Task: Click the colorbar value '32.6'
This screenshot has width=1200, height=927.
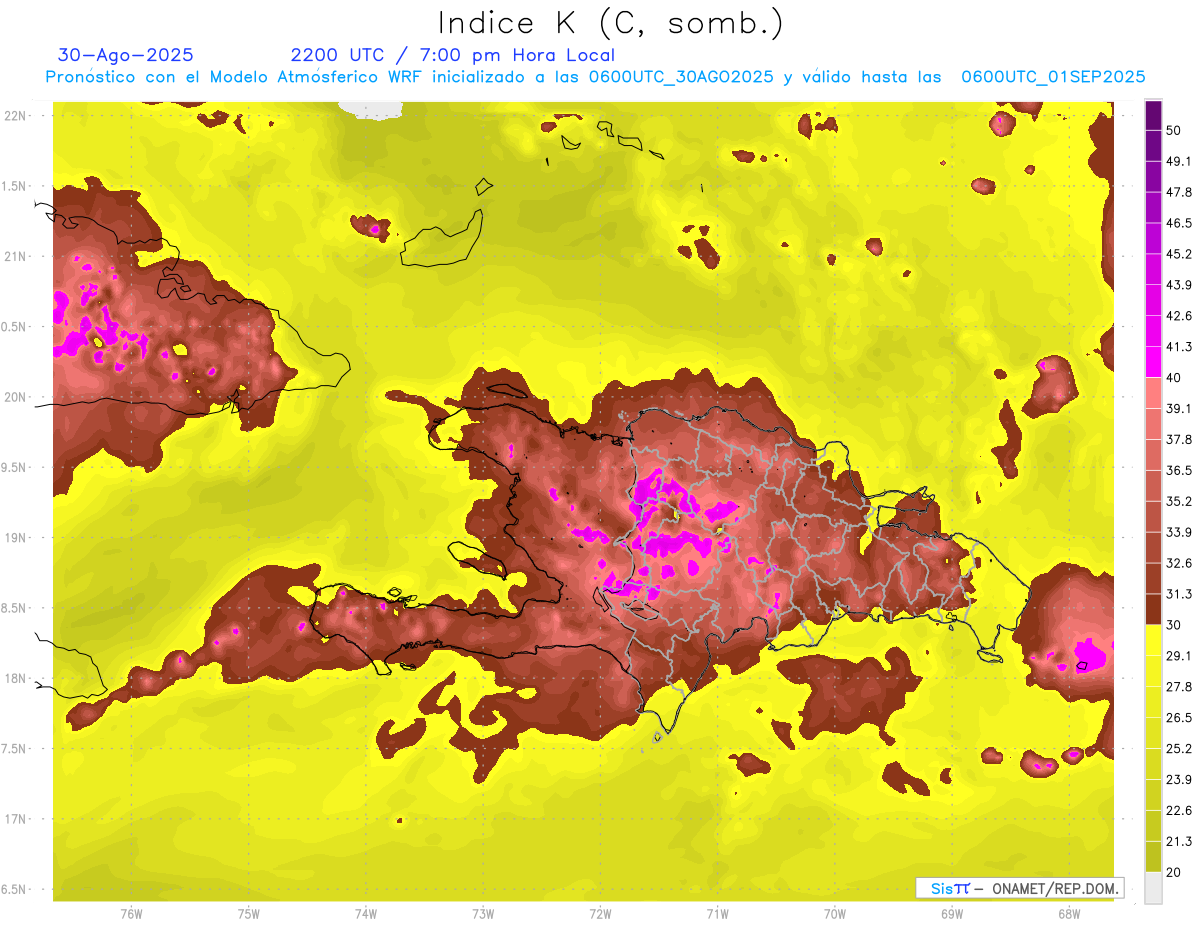Action: (1178, 563)
